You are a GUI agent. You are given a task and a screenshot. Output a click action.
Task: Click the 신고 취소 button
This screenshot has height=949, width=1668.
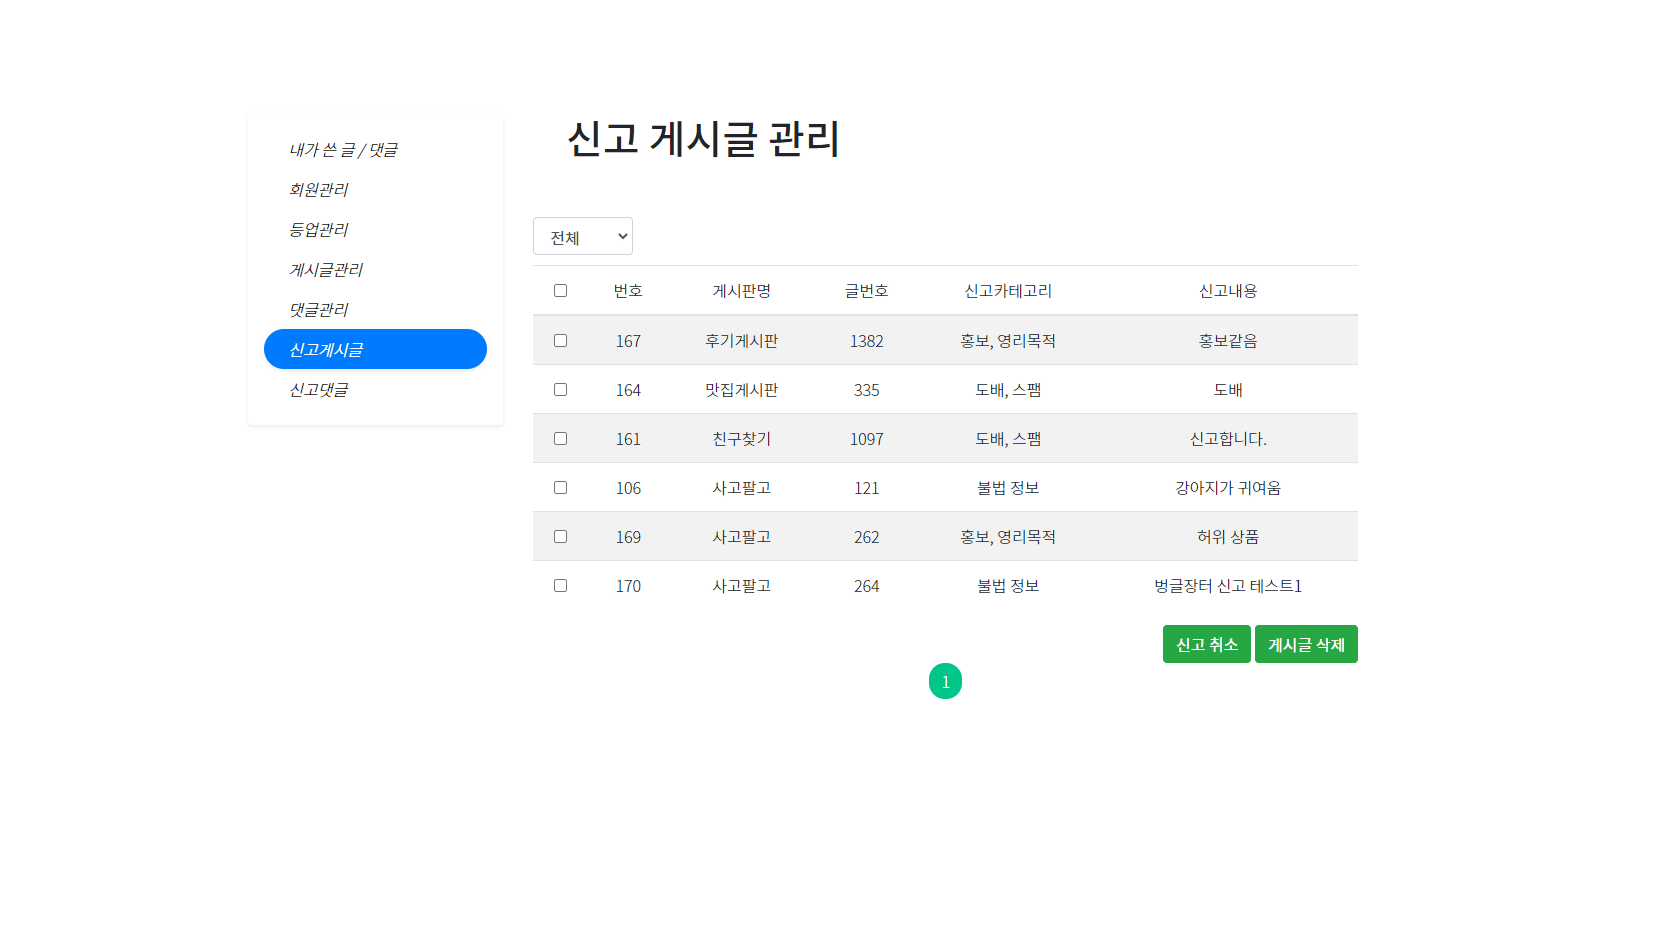tap(1206, 643)
